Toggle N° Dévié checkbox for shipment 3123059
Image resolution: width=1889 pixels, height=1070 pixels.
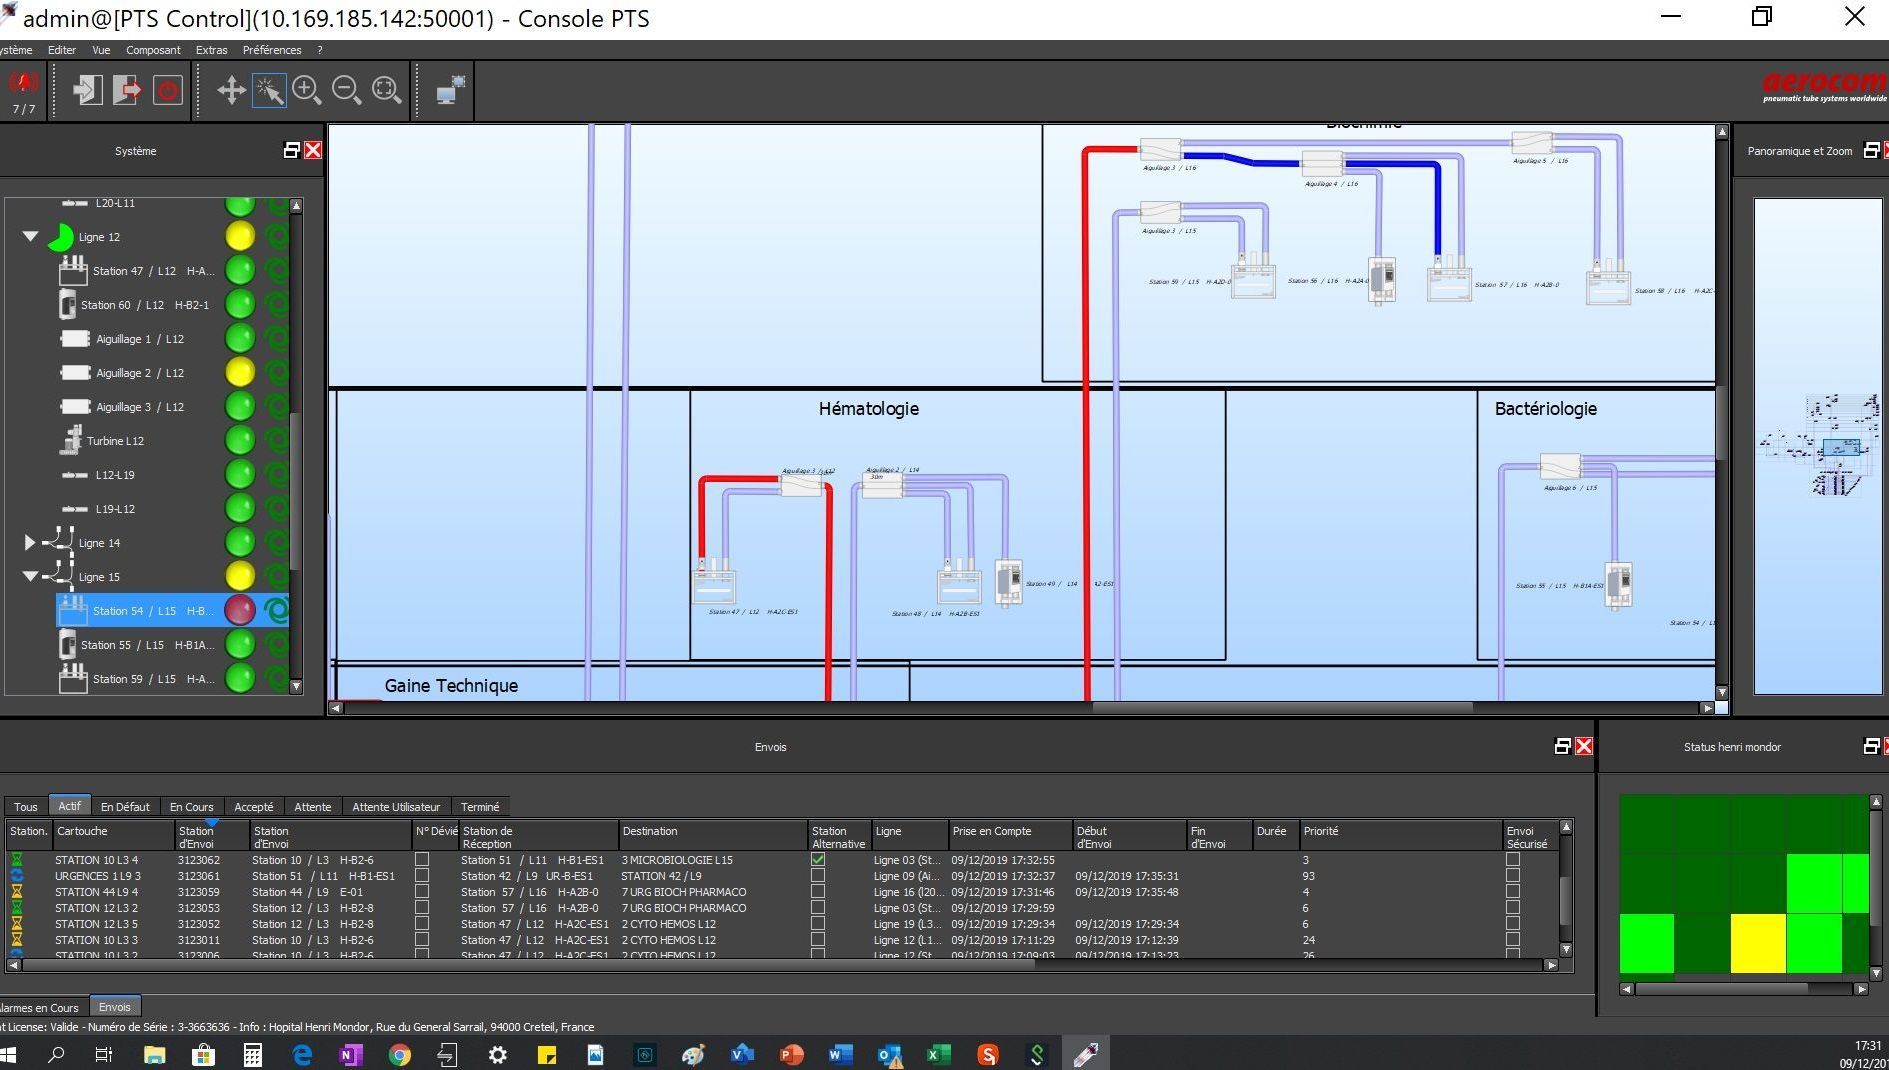tap(422, 891)
